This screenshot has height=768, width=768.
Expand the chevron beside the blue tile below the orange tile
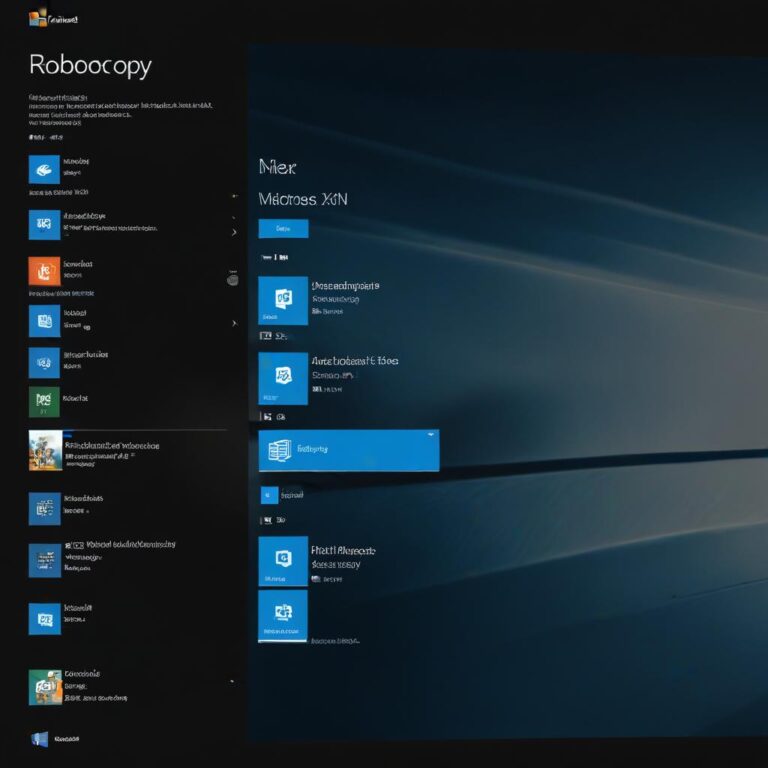(234, 323)
